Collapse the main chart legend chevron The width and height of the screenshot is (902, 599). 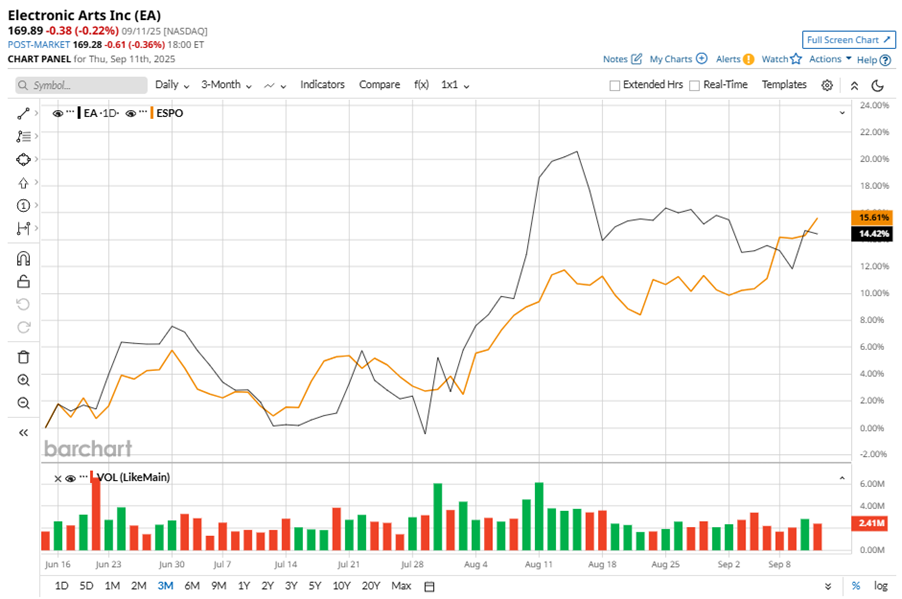point(842,113)
